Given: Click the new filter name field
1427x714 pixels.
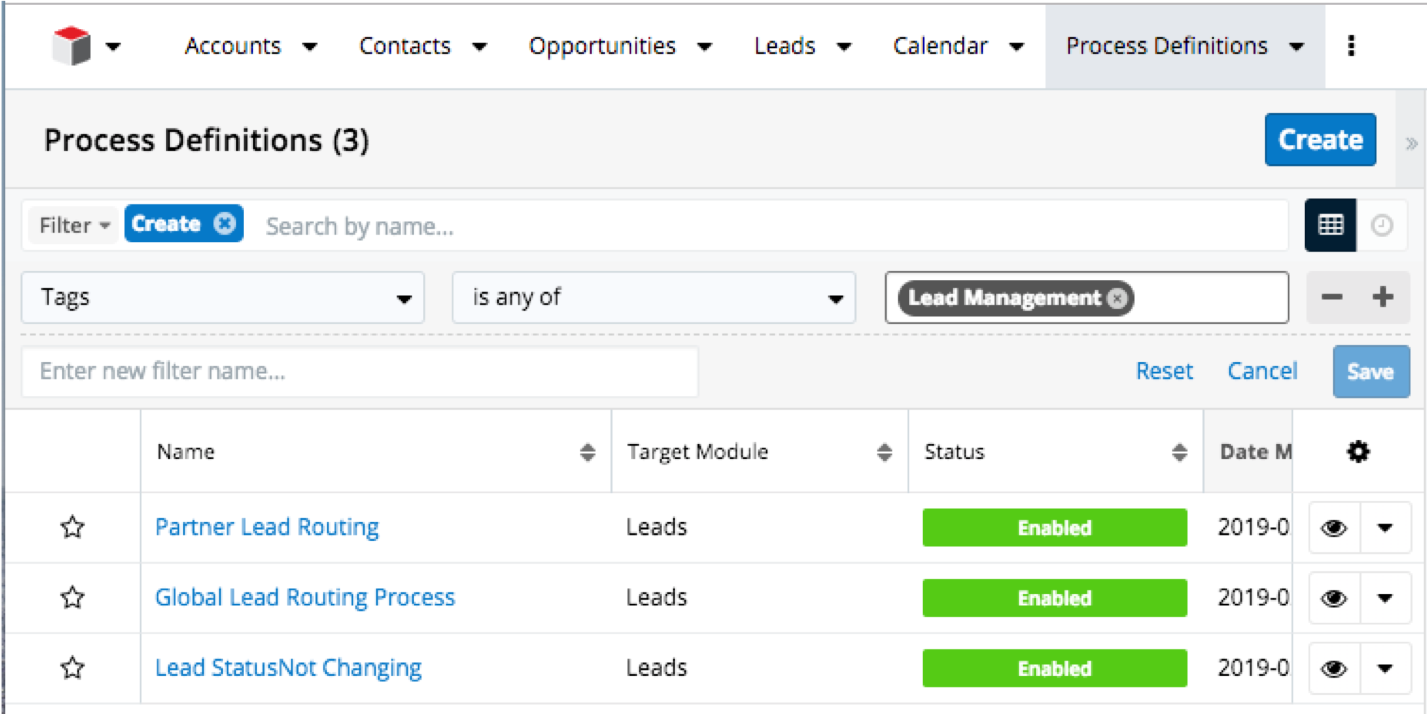Looking at the screenshot, I should click(360, 372).
